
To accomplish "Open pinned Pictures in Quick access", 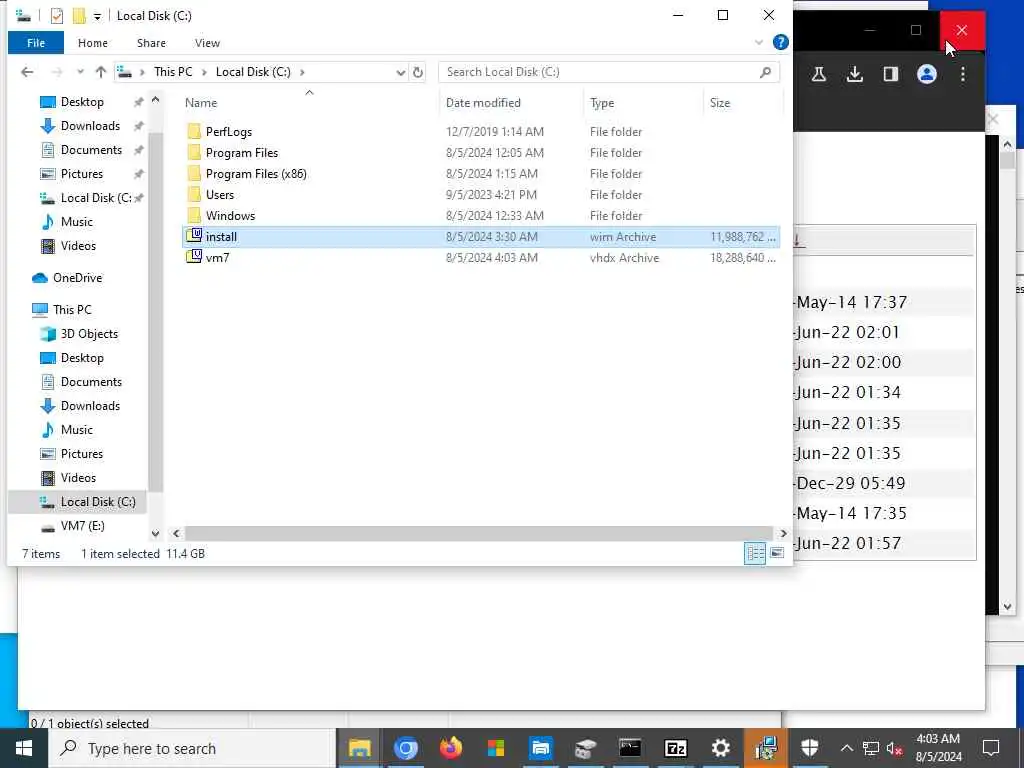I will 82,174.
